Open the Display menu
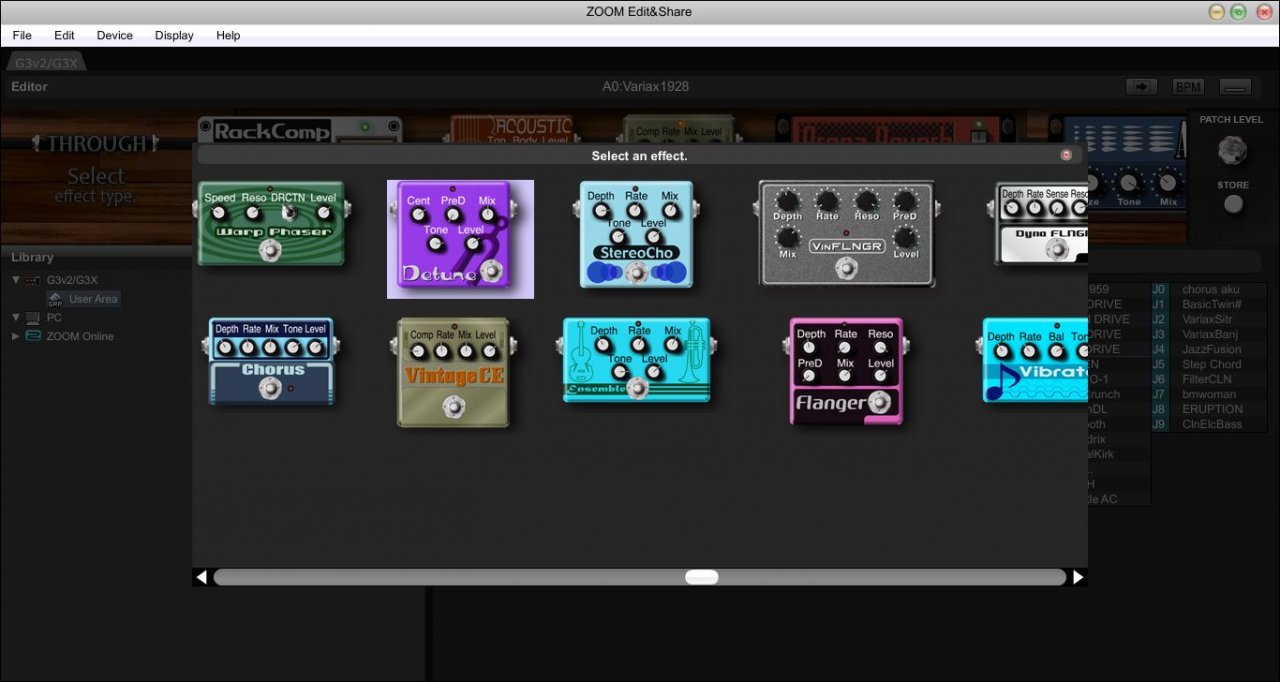Screen dimensions: 1280x682 [174, 35]
